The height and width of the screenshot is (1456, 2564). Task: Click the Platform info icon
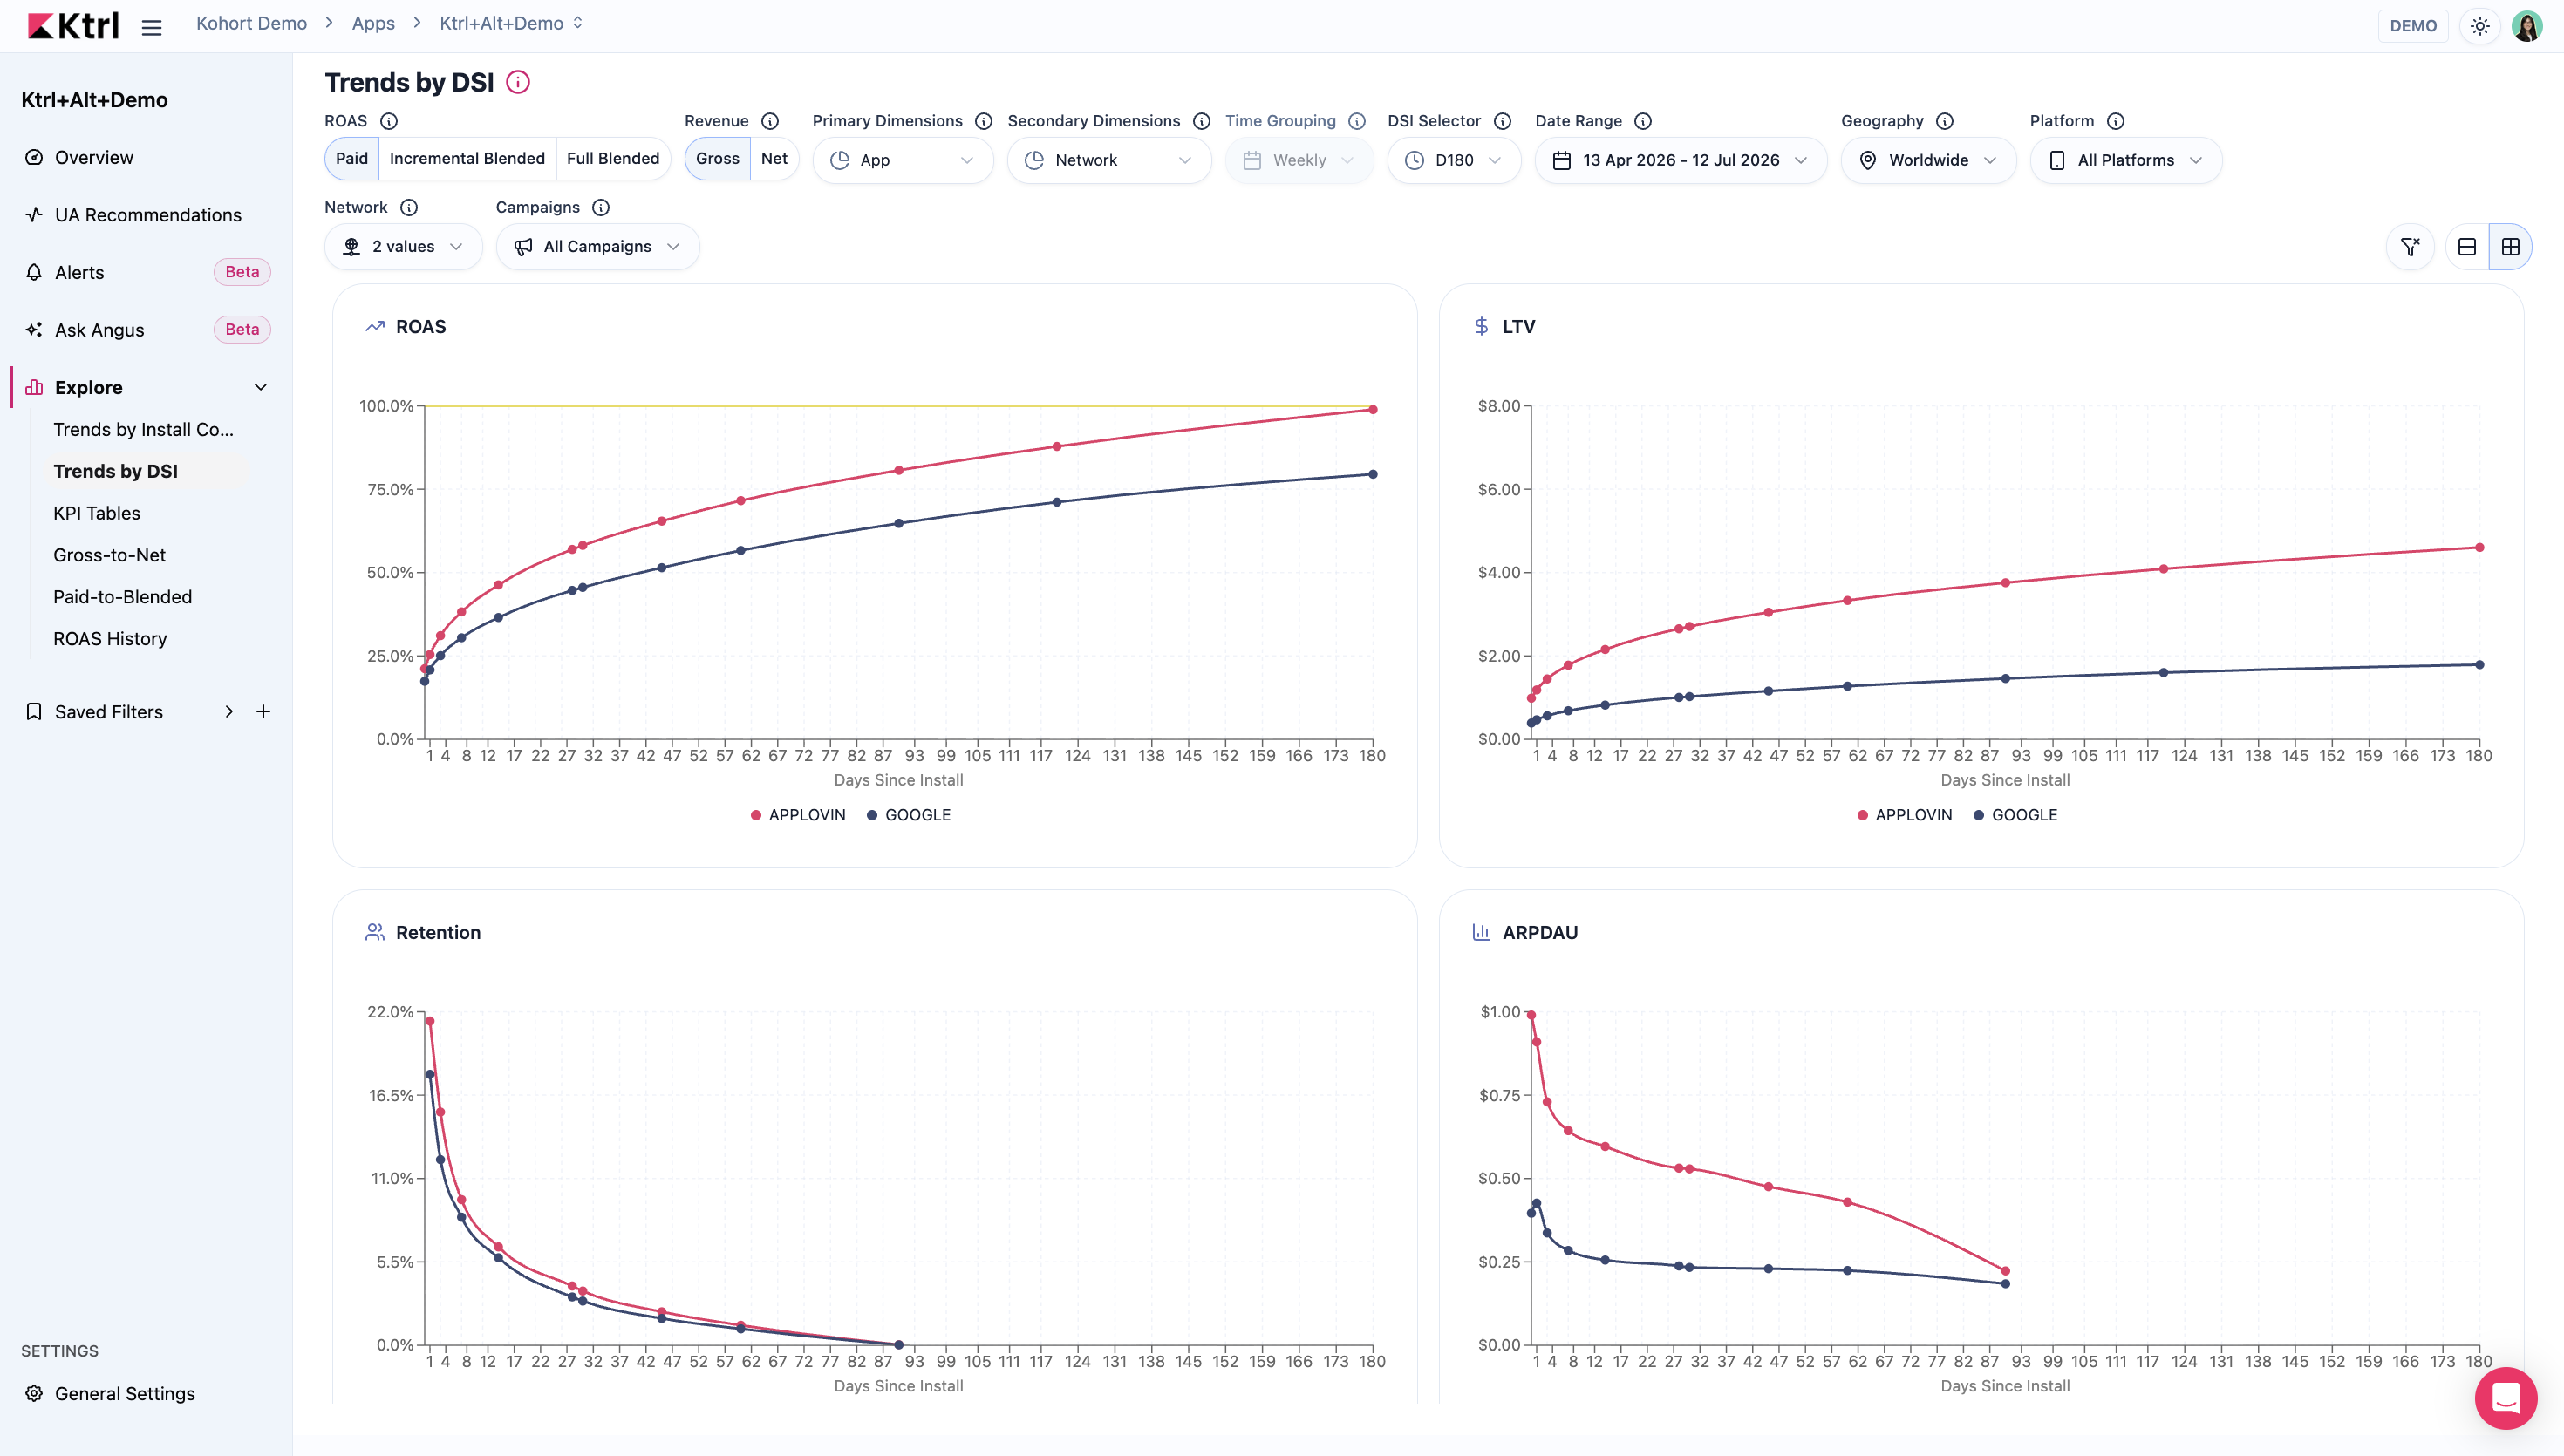(2116, 121)
